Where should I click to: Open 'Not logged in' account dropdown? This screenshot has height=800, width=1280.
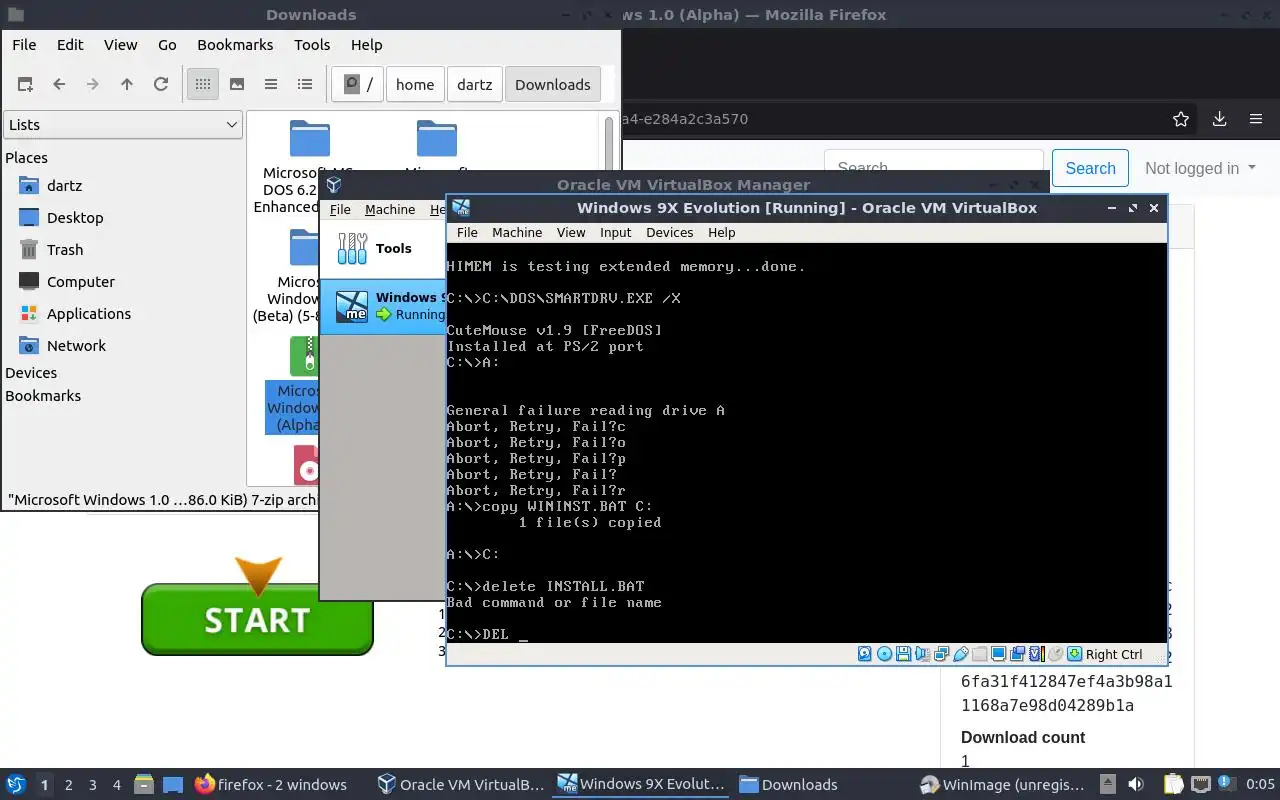(1200, 168)
